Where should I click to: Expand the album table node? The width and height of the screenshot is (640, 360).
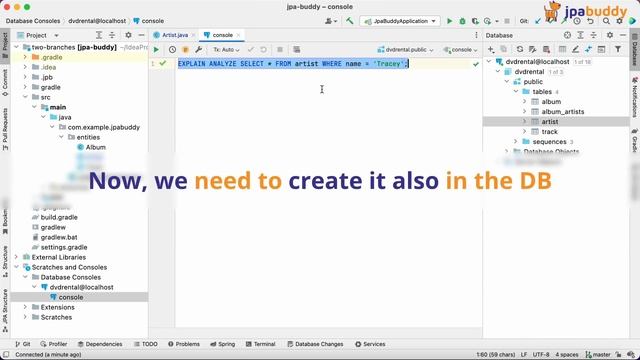[x=525, y=102]
